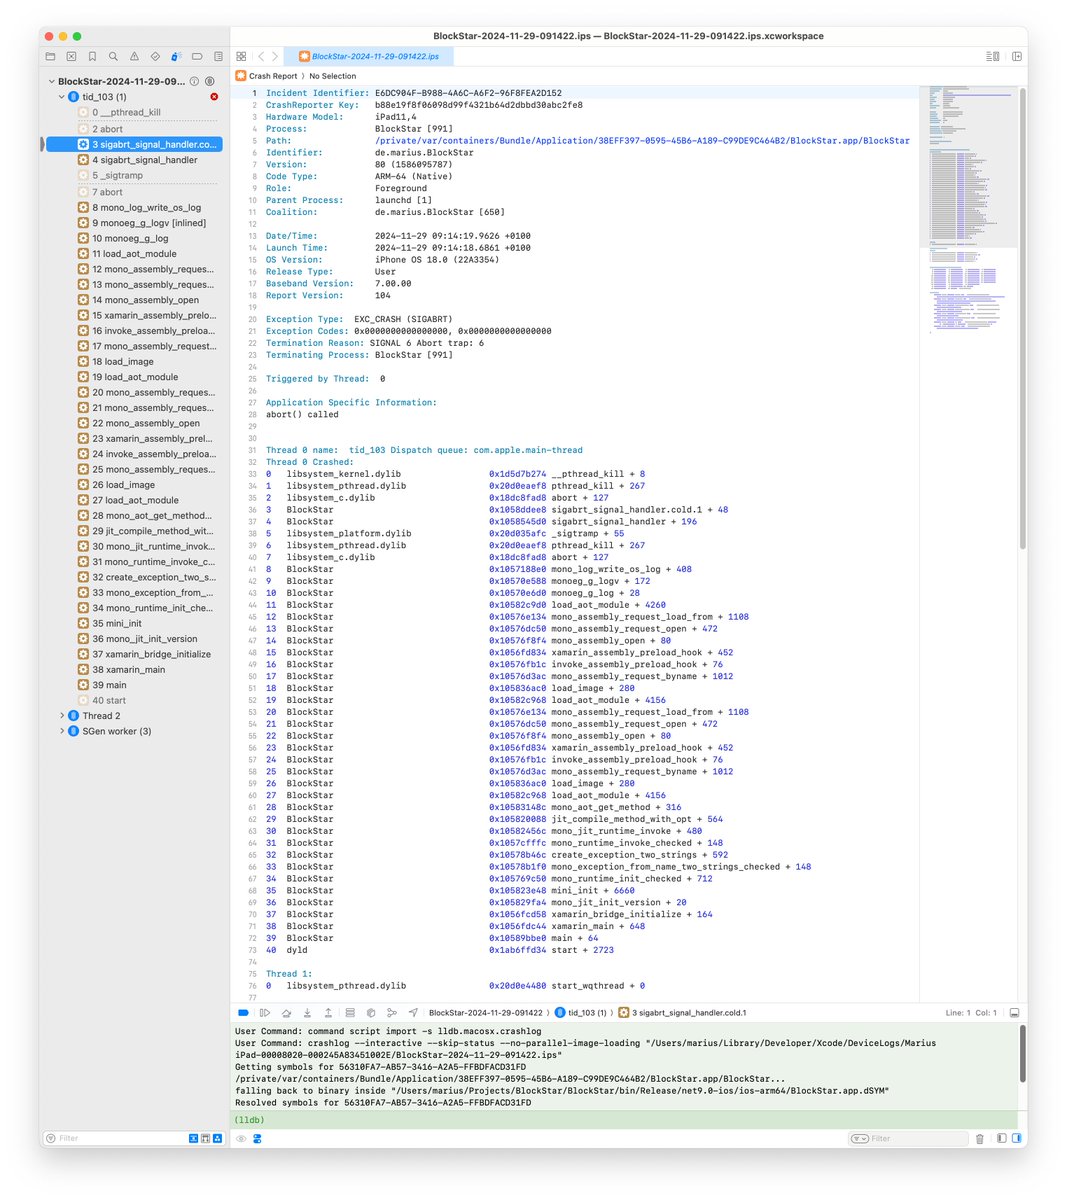Select the BlockStar-2024-11-29-091422.ips tab
1067x1200 pixels.
pyautogui.click(x=368, y=57)
